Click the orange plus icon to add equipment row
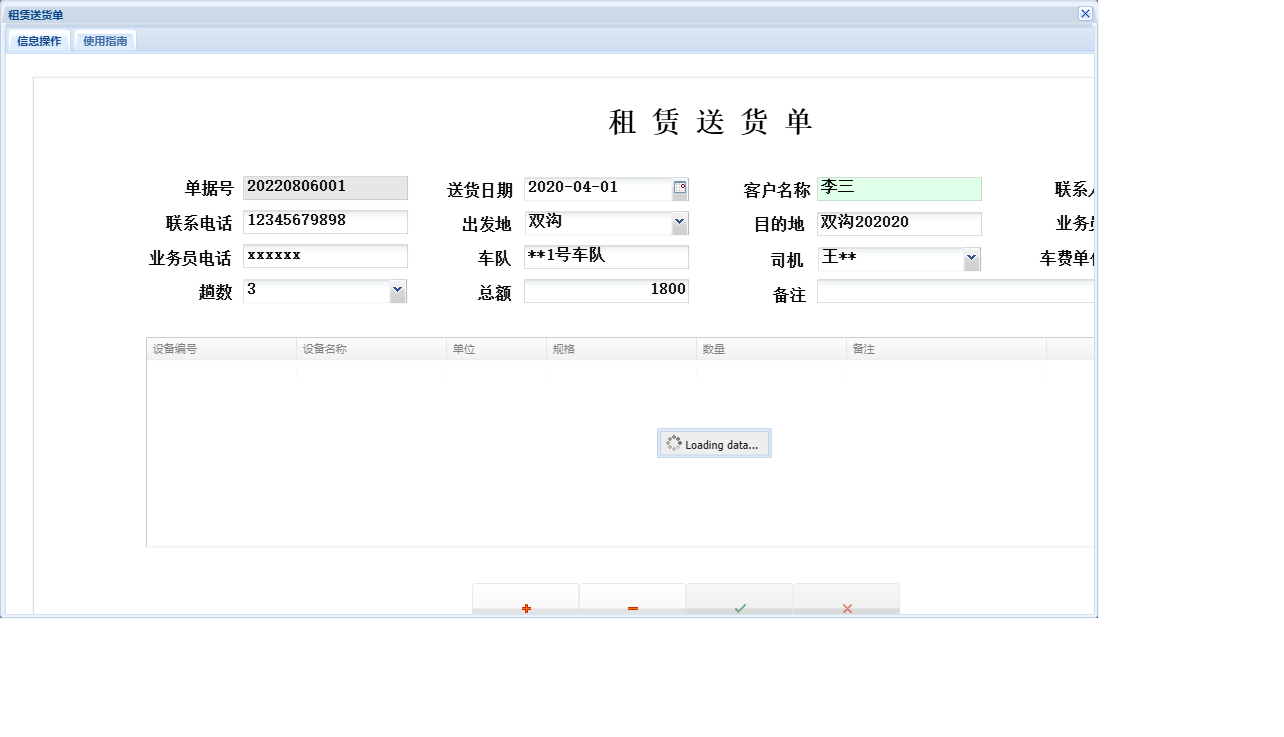Screen dimensions: 1284x737 pyautogui.click(x=525, y=608)
